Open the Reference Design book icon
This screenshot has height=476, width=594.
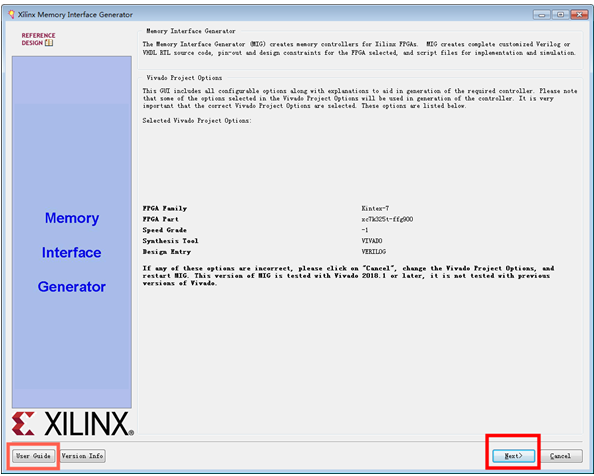click(49, 43)
